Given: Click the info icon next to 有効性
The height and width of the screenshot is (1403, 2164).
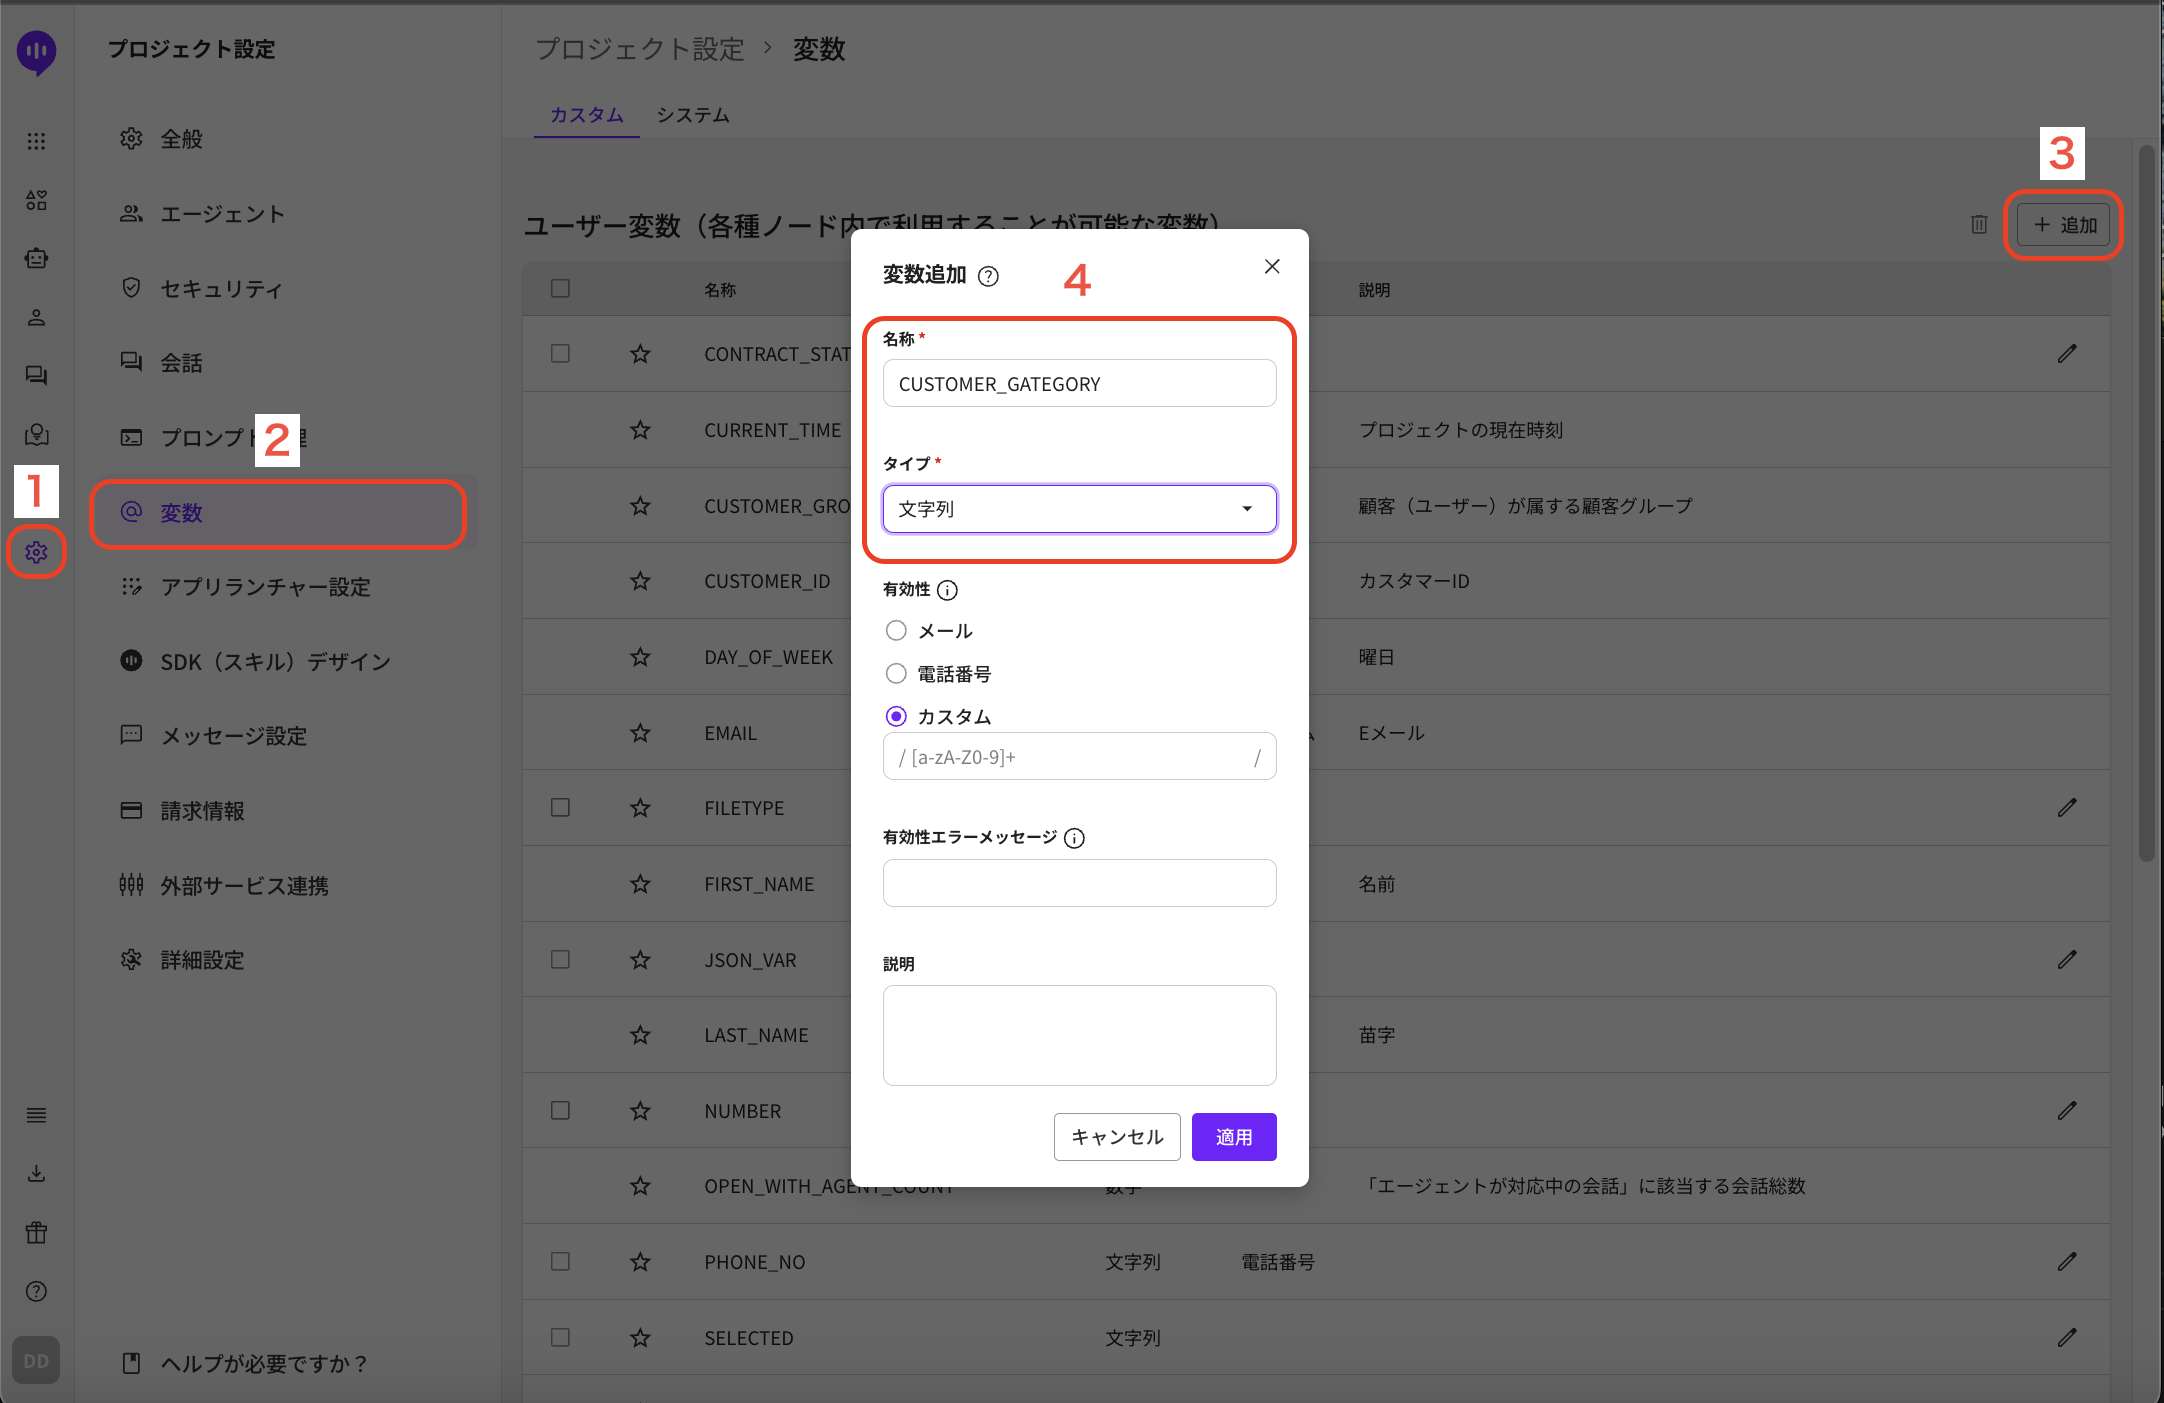Looking at the screenshot, I should [x=947, y=590].
